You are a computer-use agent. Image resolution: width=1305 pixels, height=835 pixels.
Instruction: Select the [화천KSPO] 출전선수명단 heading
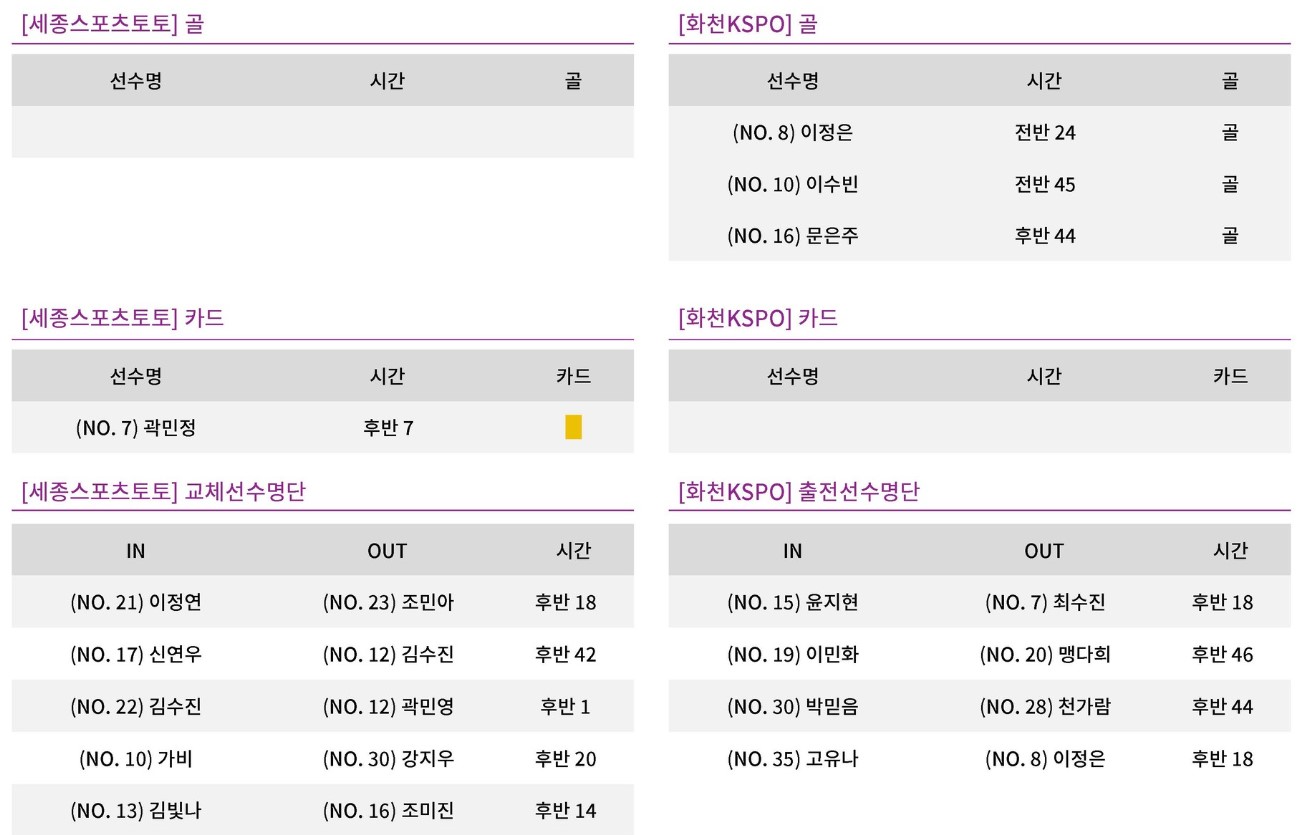(798, 492)
